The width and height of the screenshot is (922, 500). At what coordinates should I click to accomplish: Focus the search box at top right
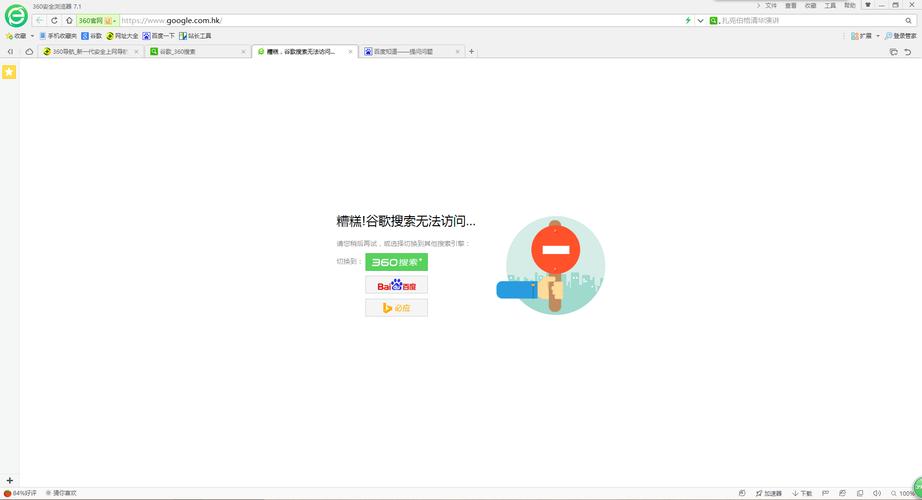[811, 21]
